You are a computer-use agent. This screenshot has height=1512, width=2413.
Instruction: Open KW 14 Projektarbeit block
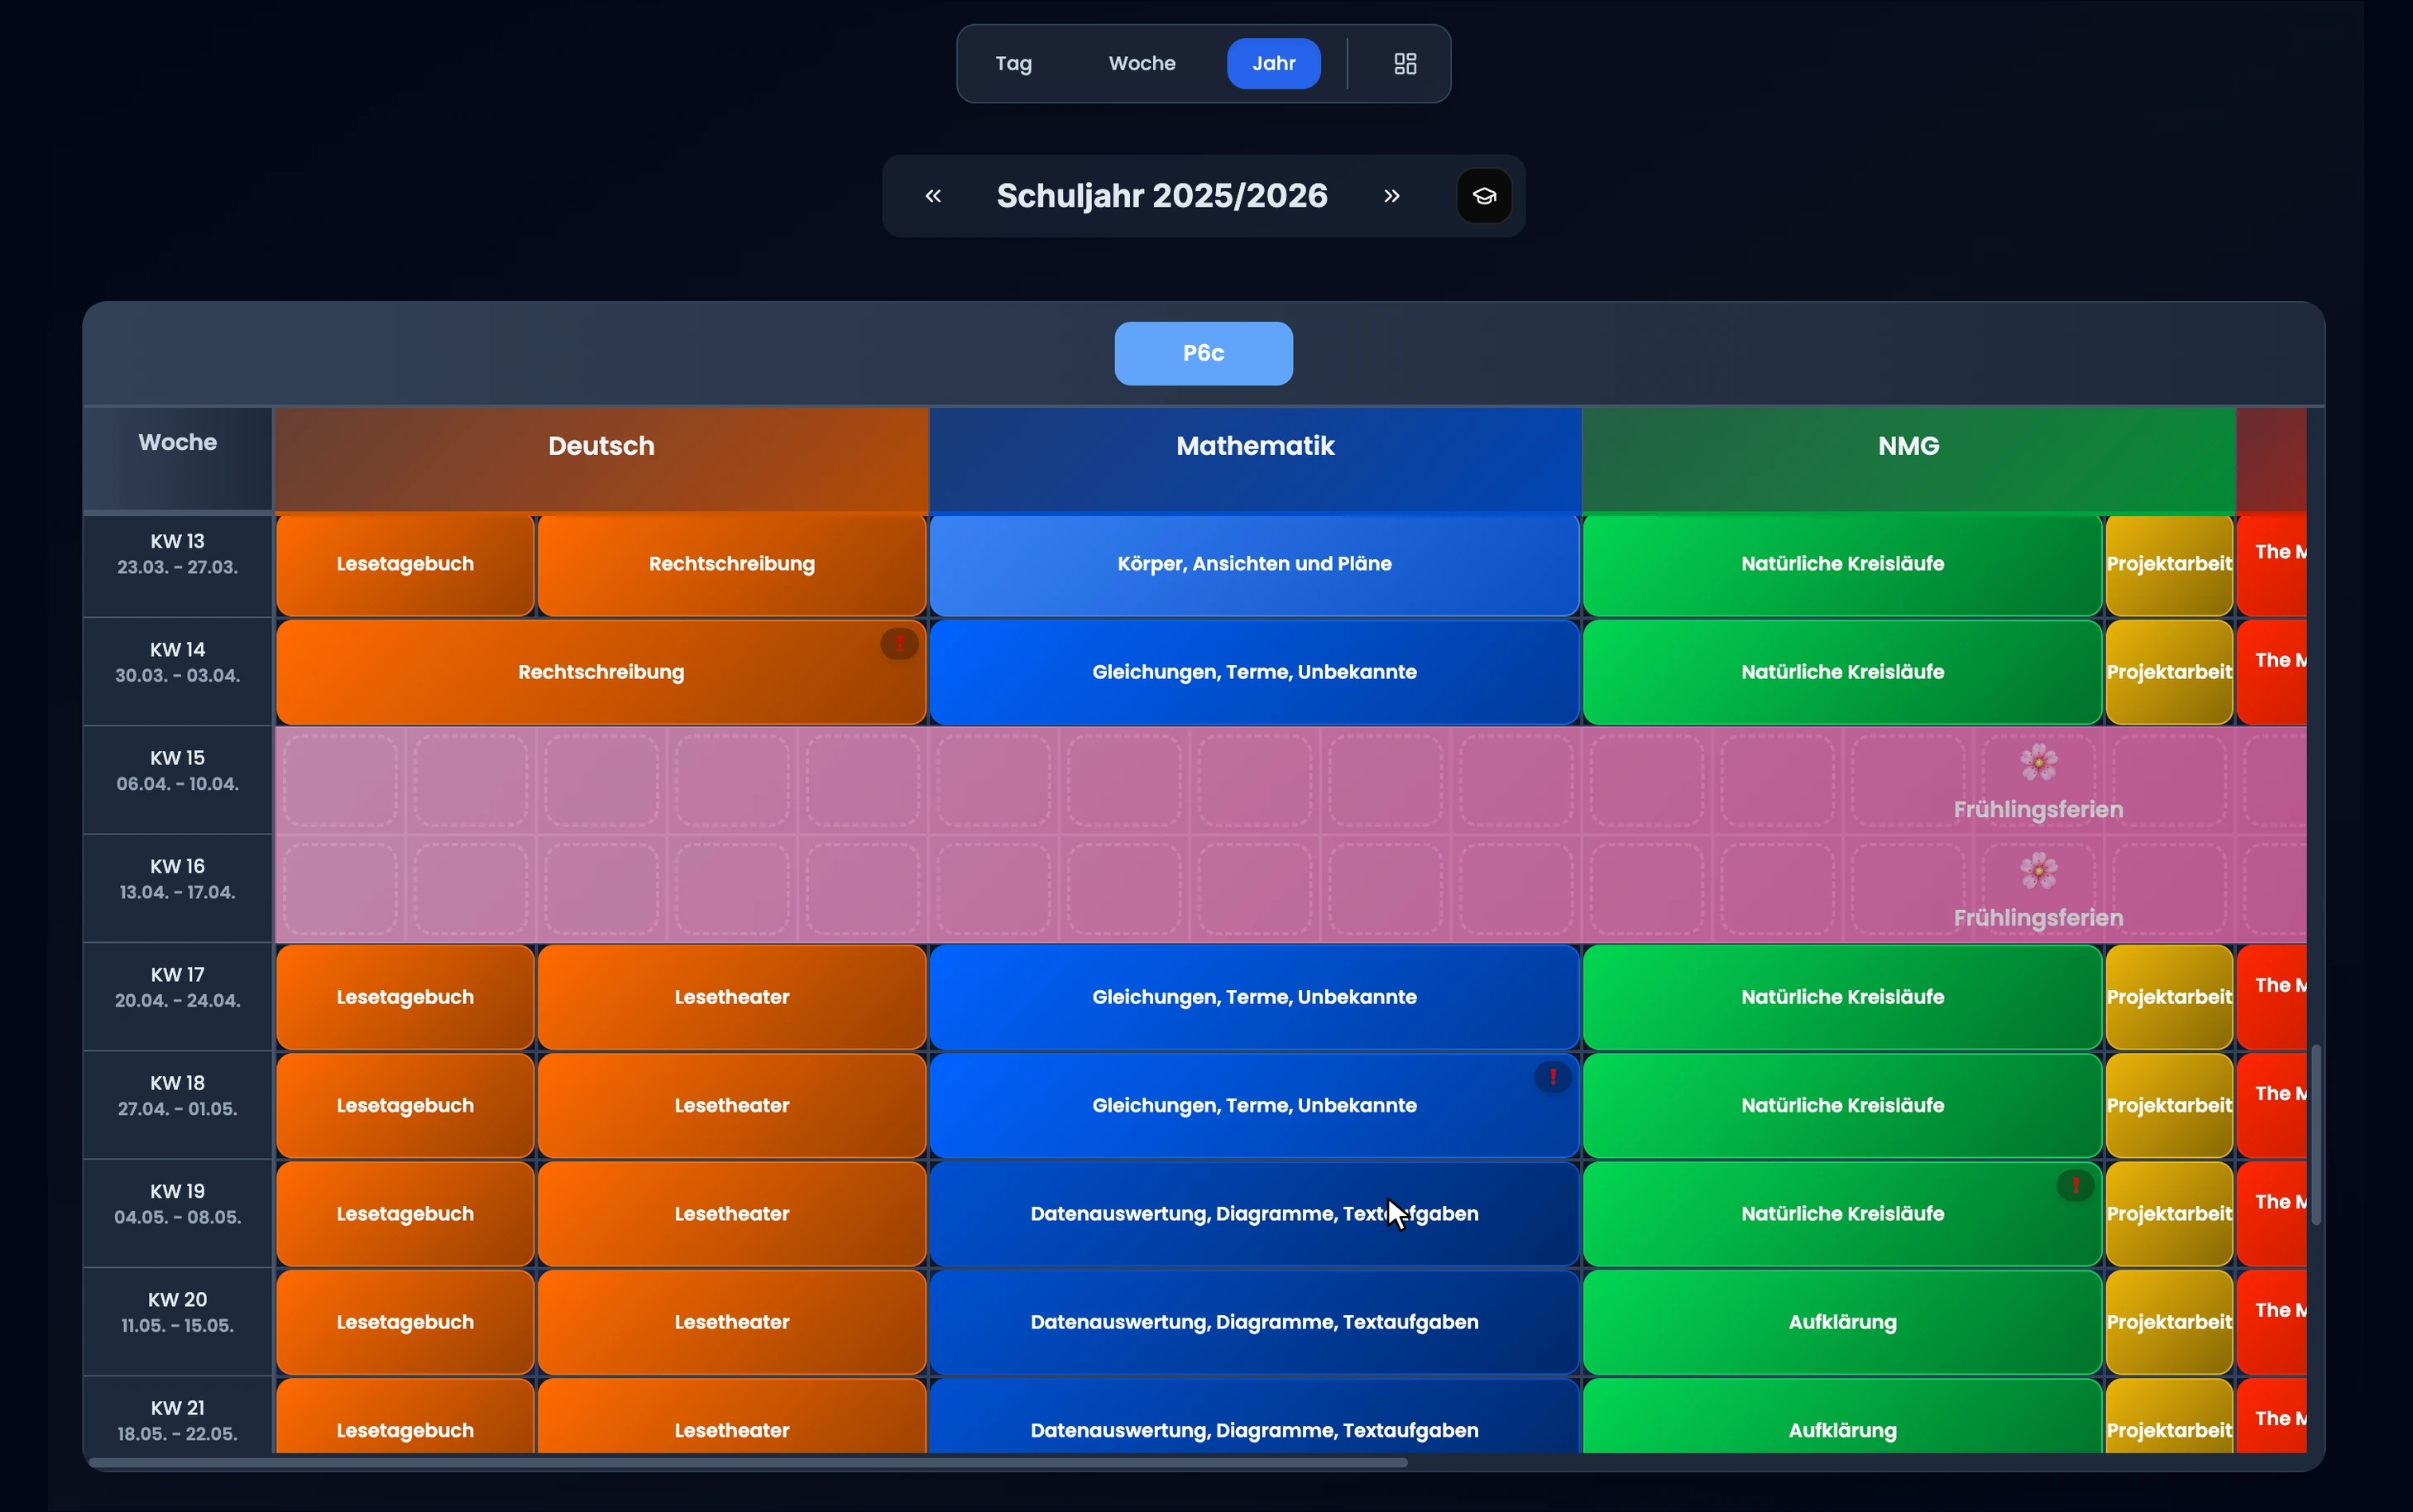[2169, 672]
